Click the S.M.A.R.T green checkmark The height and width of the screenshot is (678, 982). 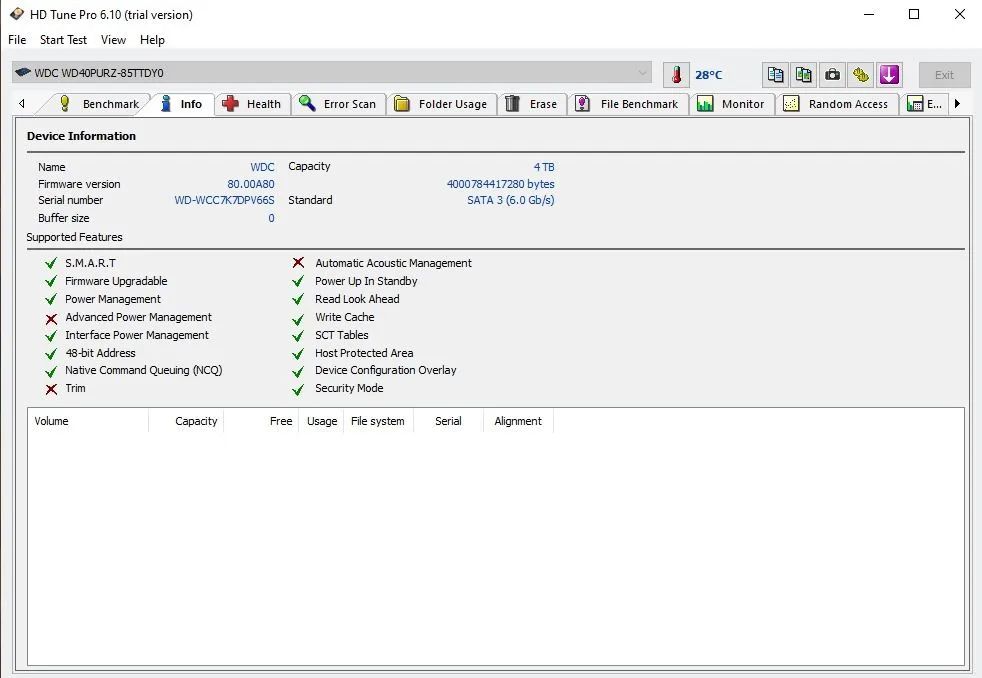pos(51,263)
